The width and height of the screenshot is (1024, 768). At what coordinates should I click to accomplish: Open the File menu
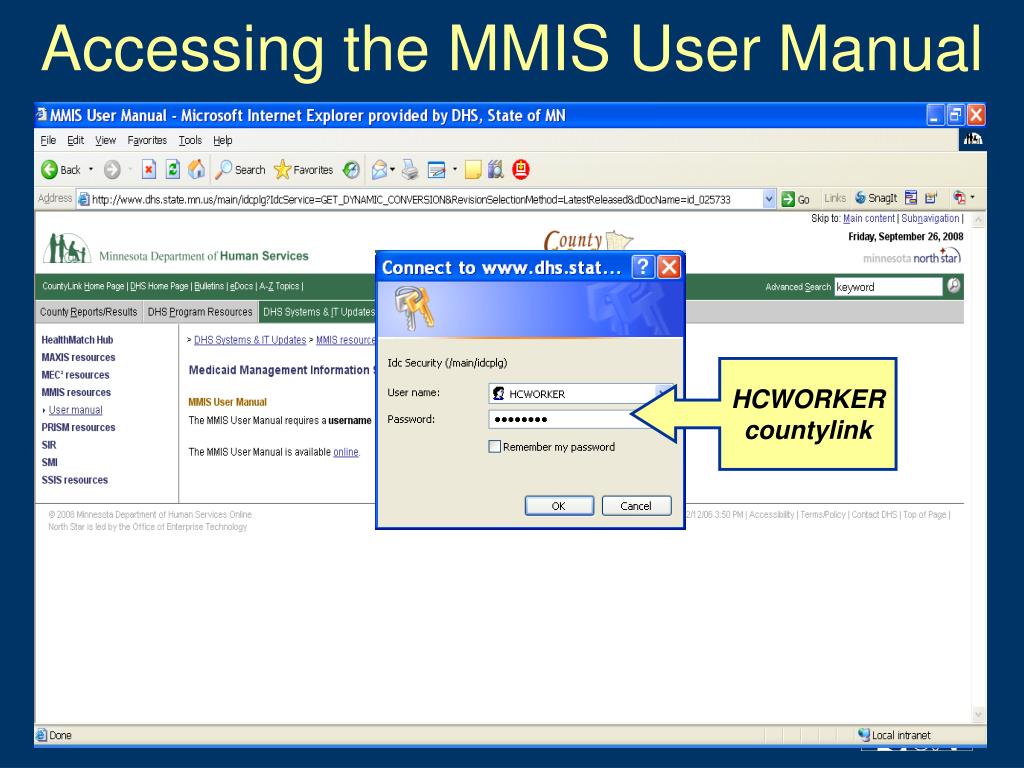[48, 140]
